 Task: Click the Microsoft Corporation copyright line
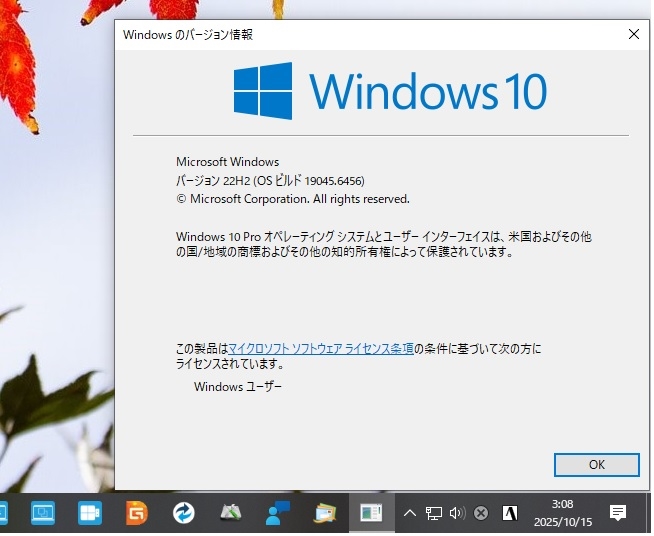(294, 201)
